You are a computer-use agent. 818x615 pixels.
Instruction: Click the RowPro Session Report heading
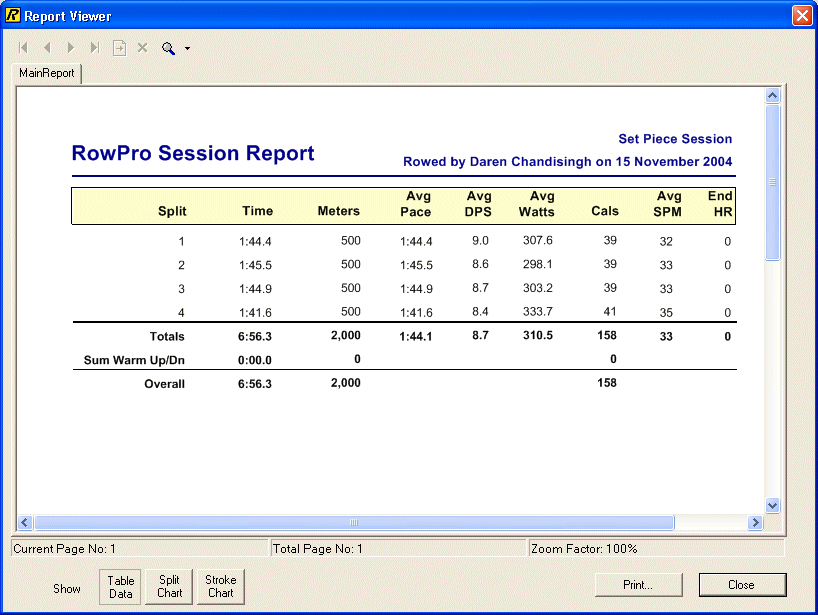(x=193, y=153)
